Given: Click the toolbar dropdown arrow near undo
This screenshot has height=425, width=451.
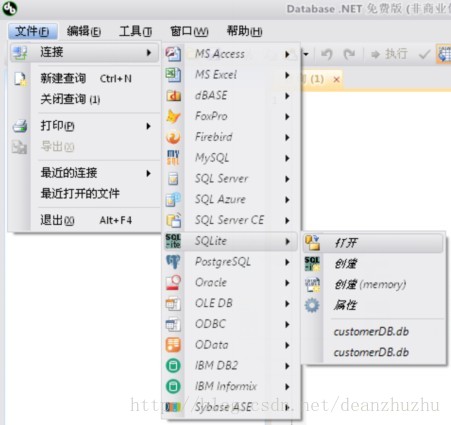Looking at the screenshot, I should (306, 54).
